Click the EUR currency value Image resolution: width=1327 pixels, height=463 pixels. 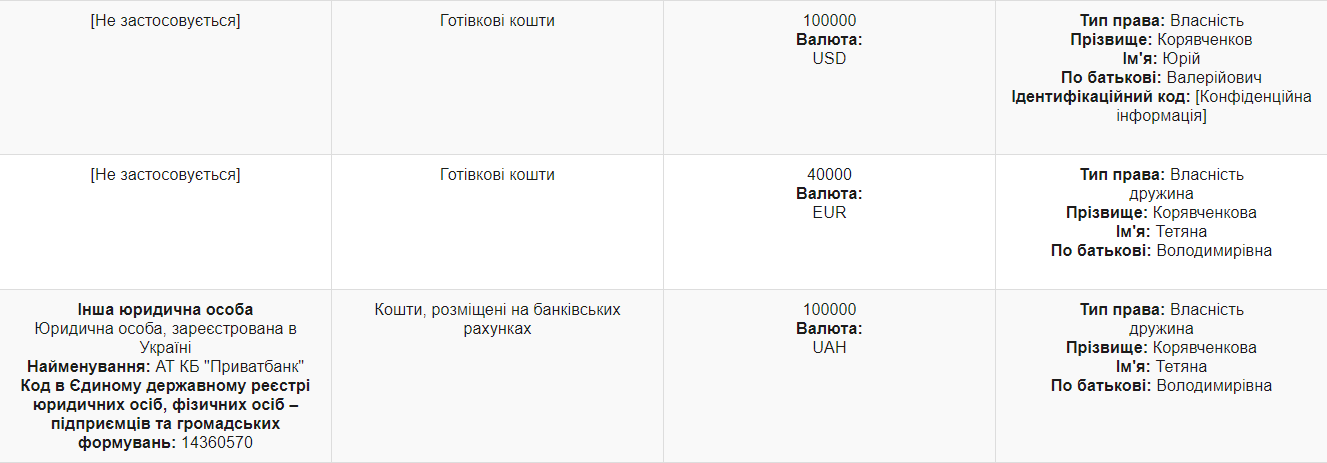(x=829, y=213)
